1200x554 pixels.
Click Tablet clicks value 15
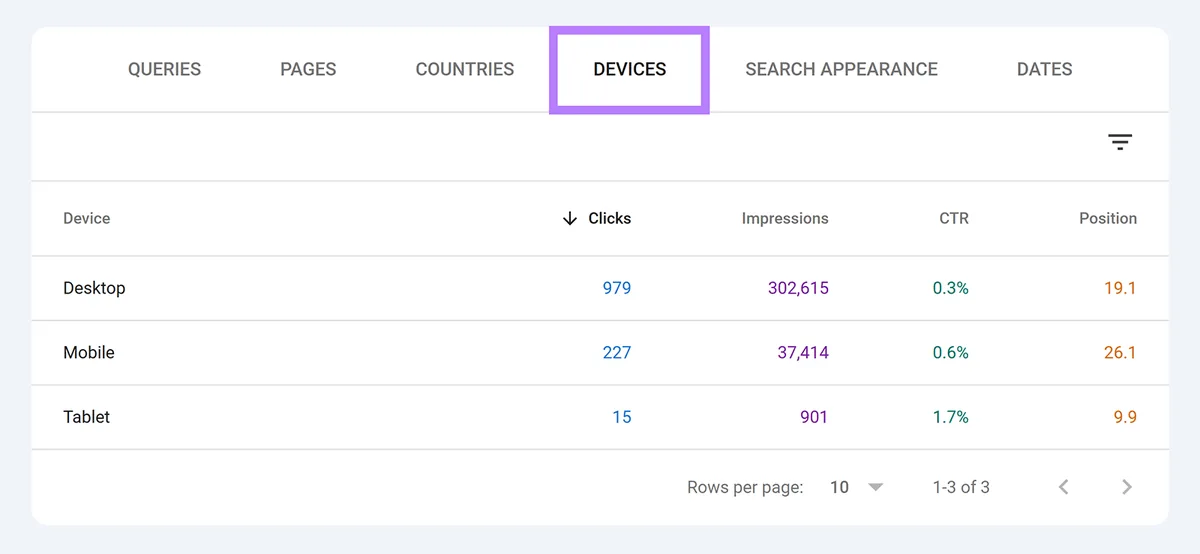point(622,416)
